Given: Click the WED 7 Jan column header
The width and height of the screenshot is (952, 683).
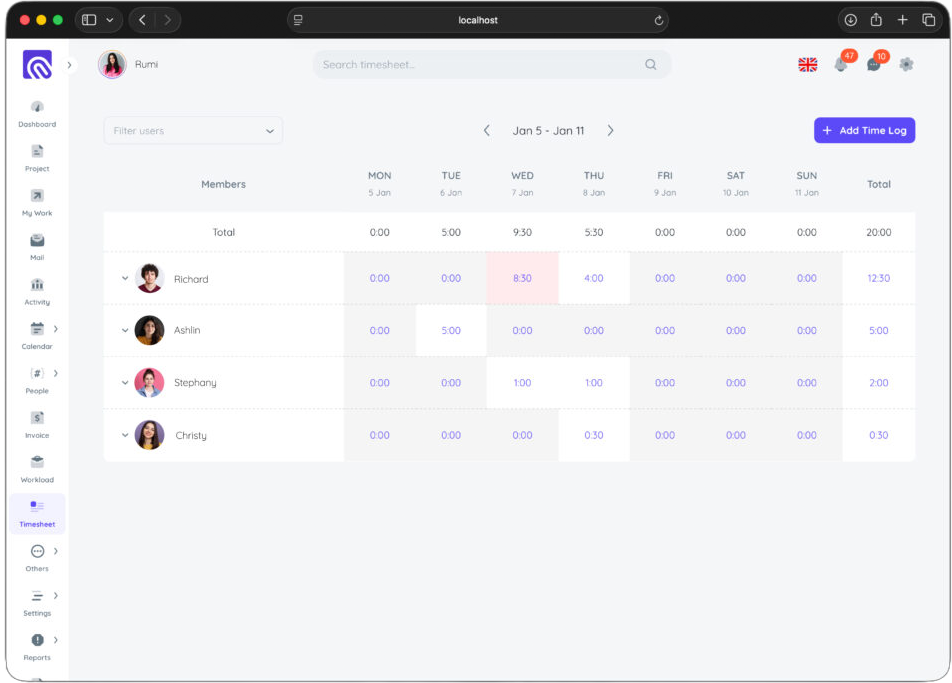Looking at the screenshot, I should (522, 183).
